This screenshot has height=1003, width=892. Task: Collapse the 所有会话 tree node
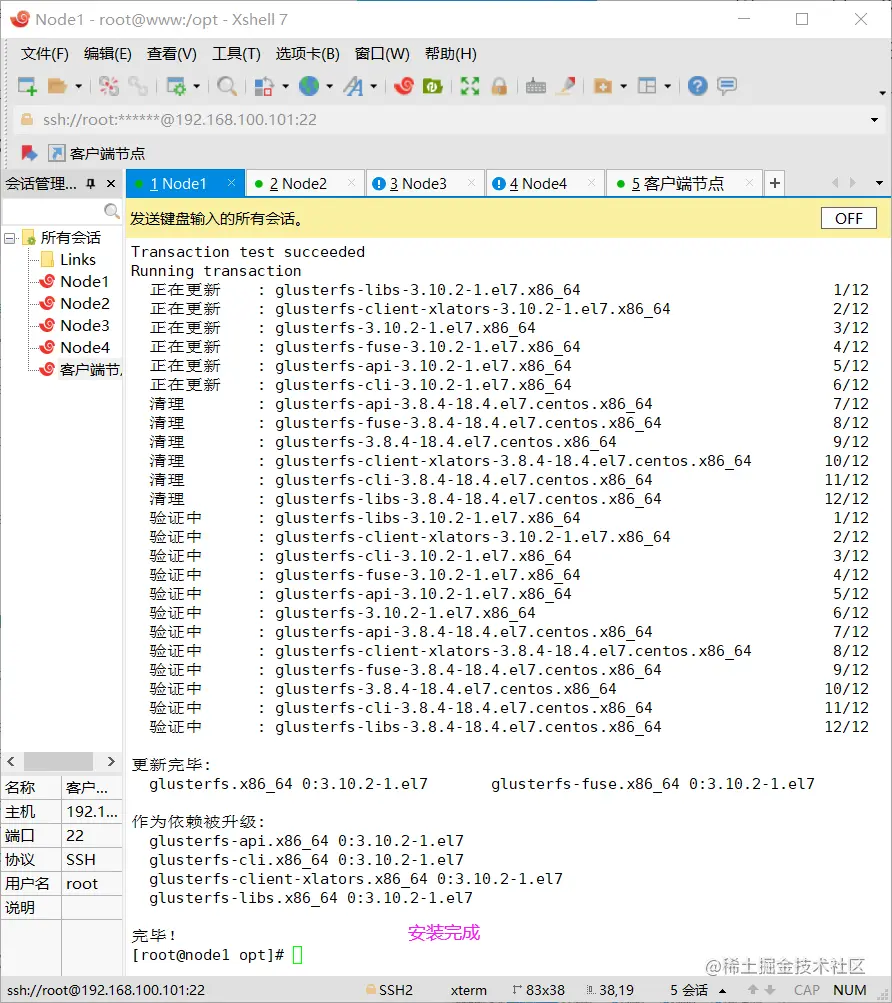click(10, 238)
